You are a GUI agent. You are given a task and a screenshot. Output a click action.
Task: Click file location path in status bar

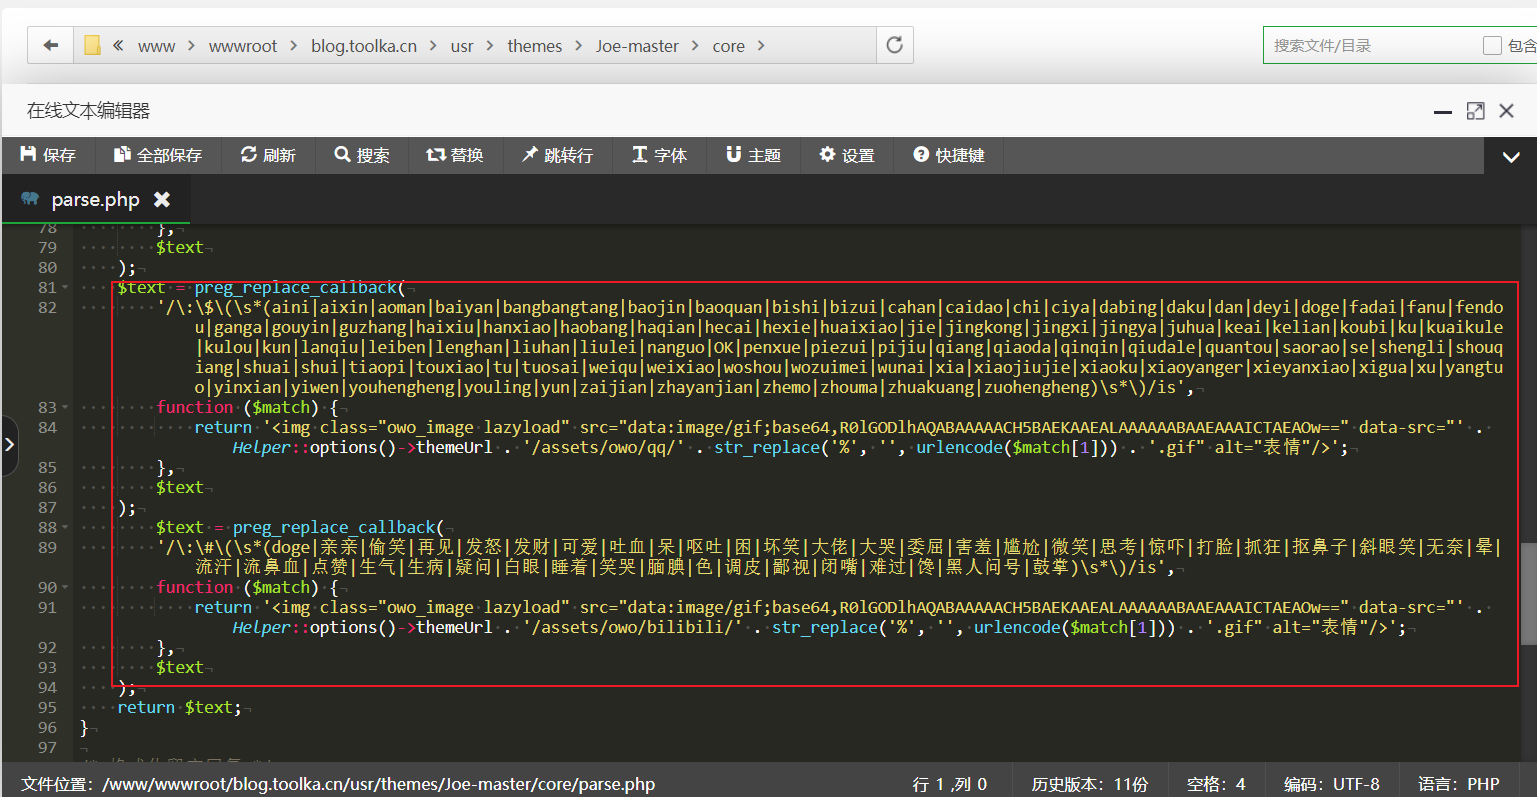click(338, 784)
